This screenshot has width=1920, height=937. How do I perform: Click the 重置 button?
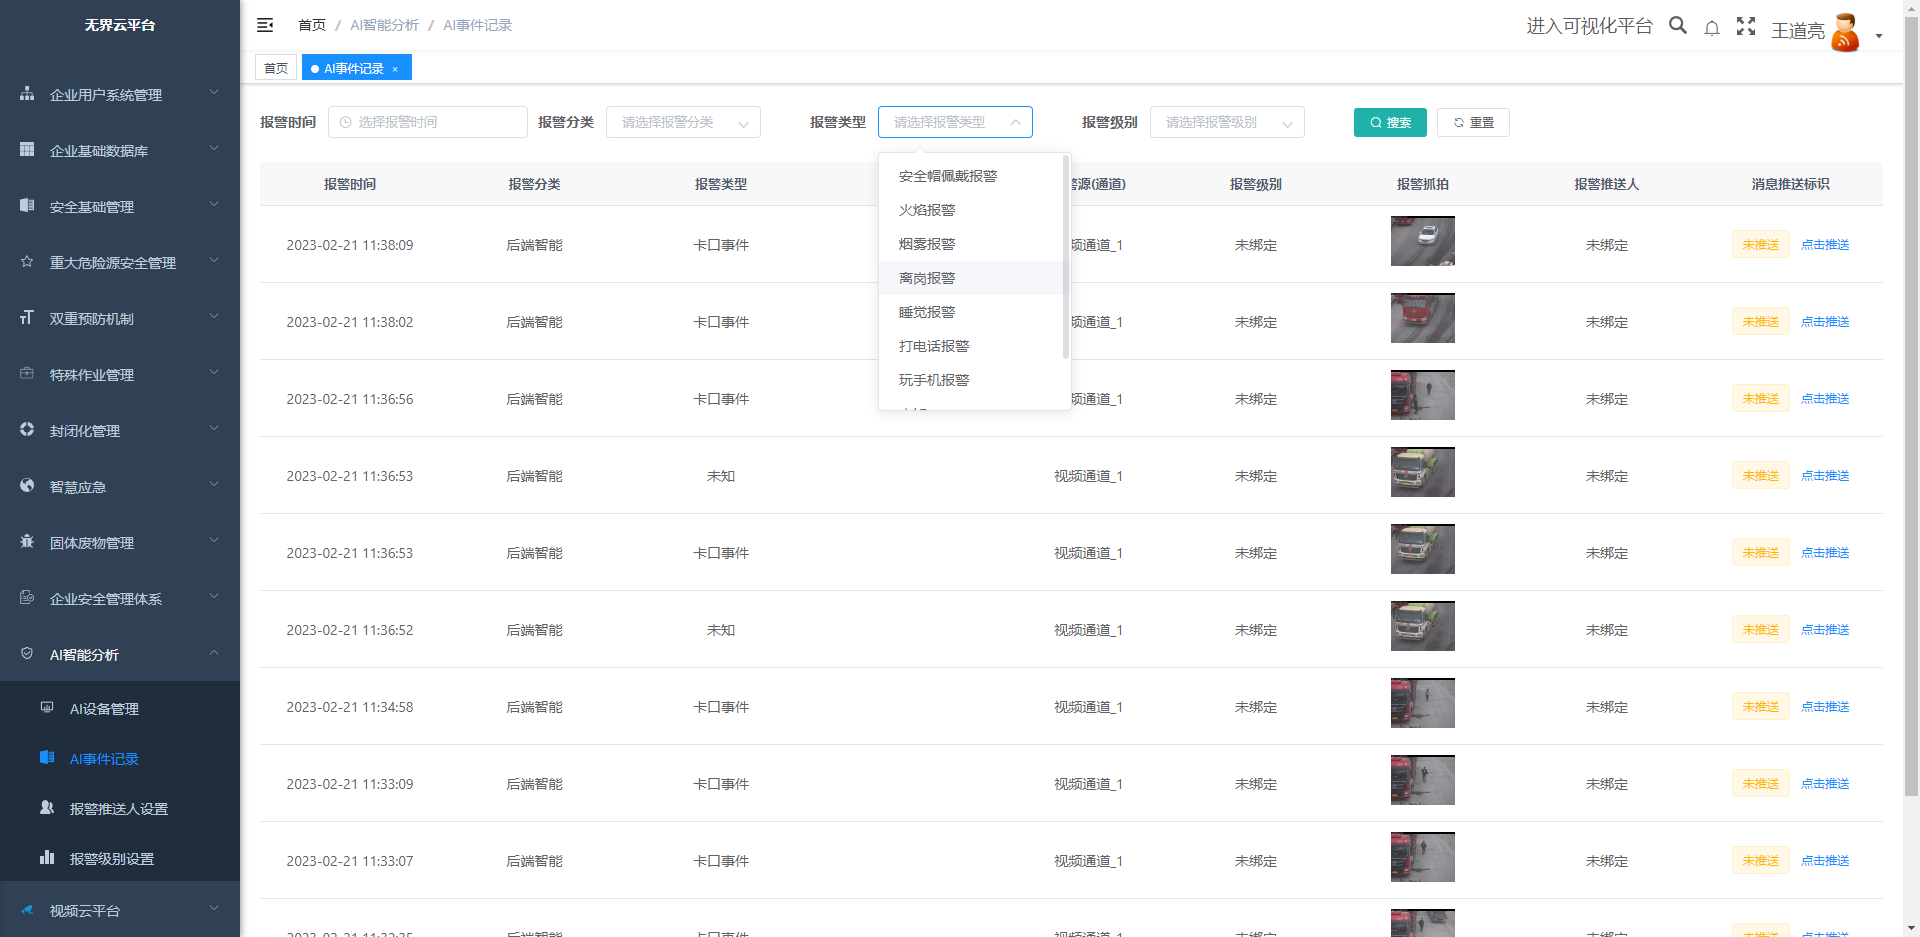coord(1473,122)
